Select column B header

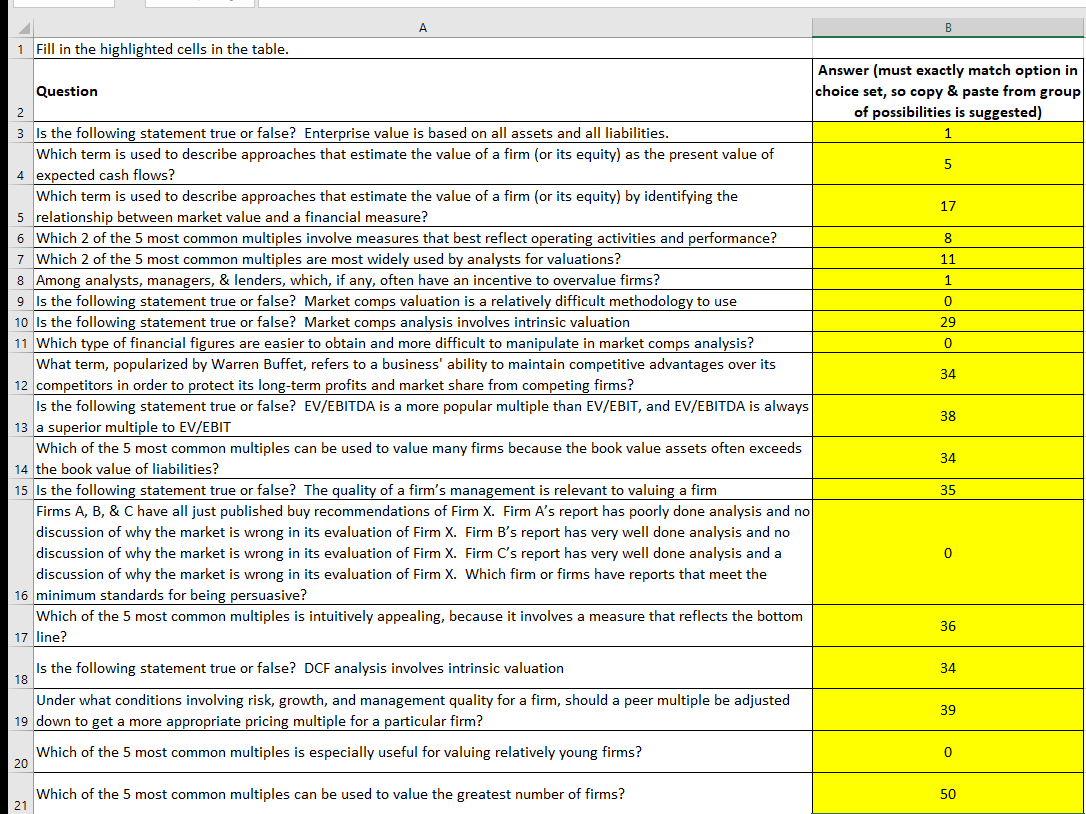point(947,27)
